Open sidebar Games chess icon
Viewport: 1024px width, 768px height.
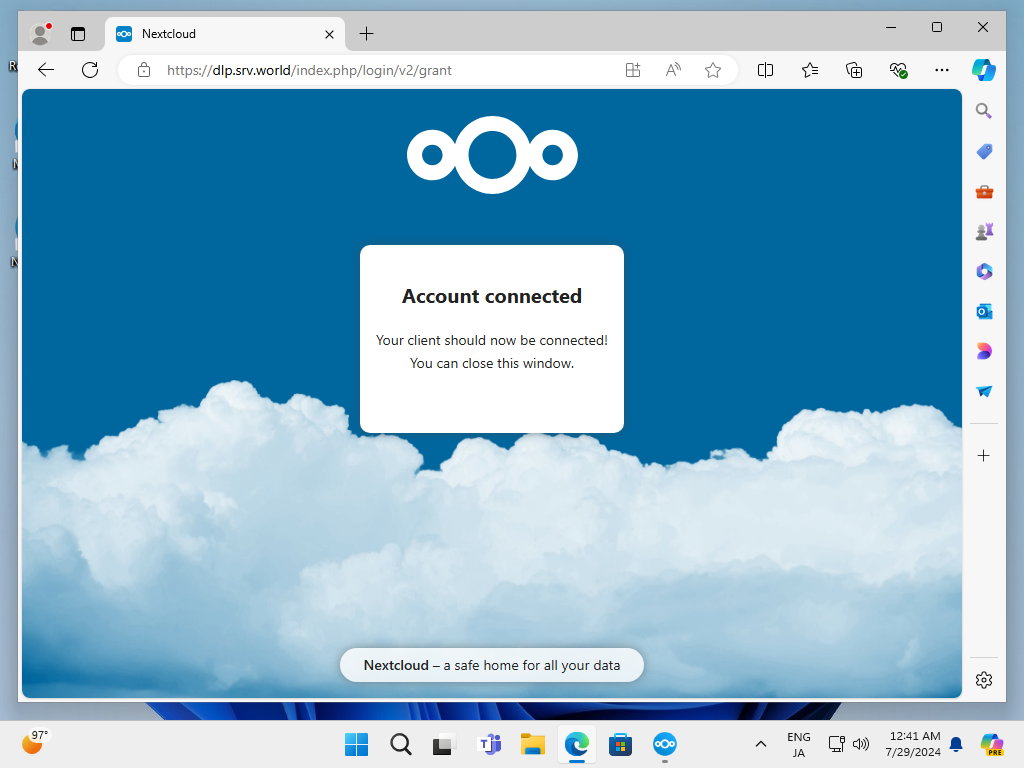[x=984, y=231]
